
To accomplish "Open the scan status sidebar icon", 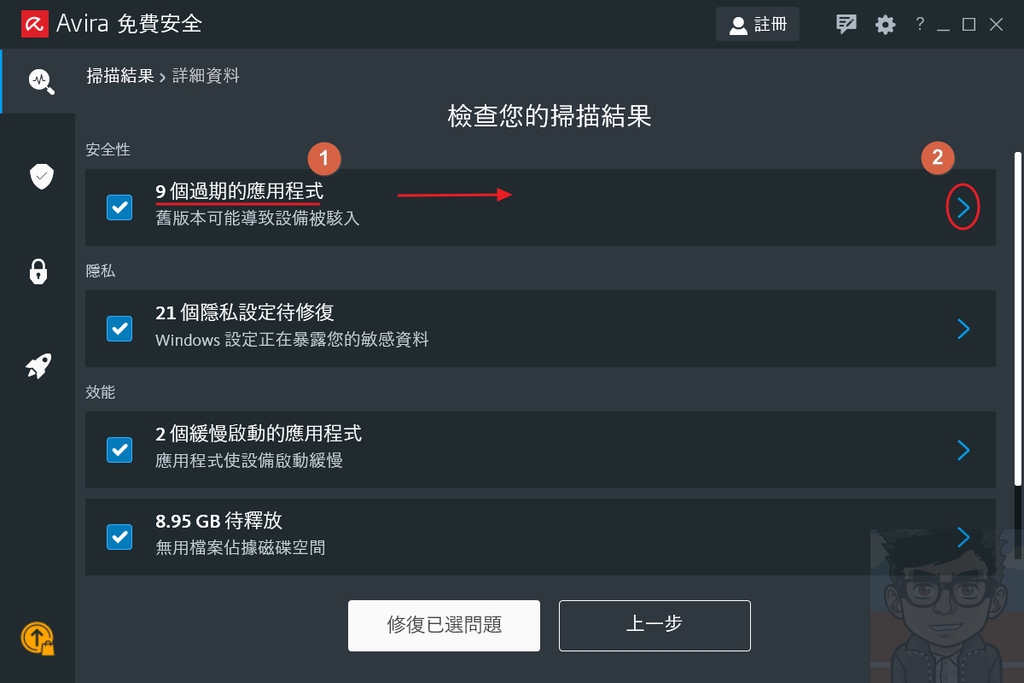I will click(41, 81).
